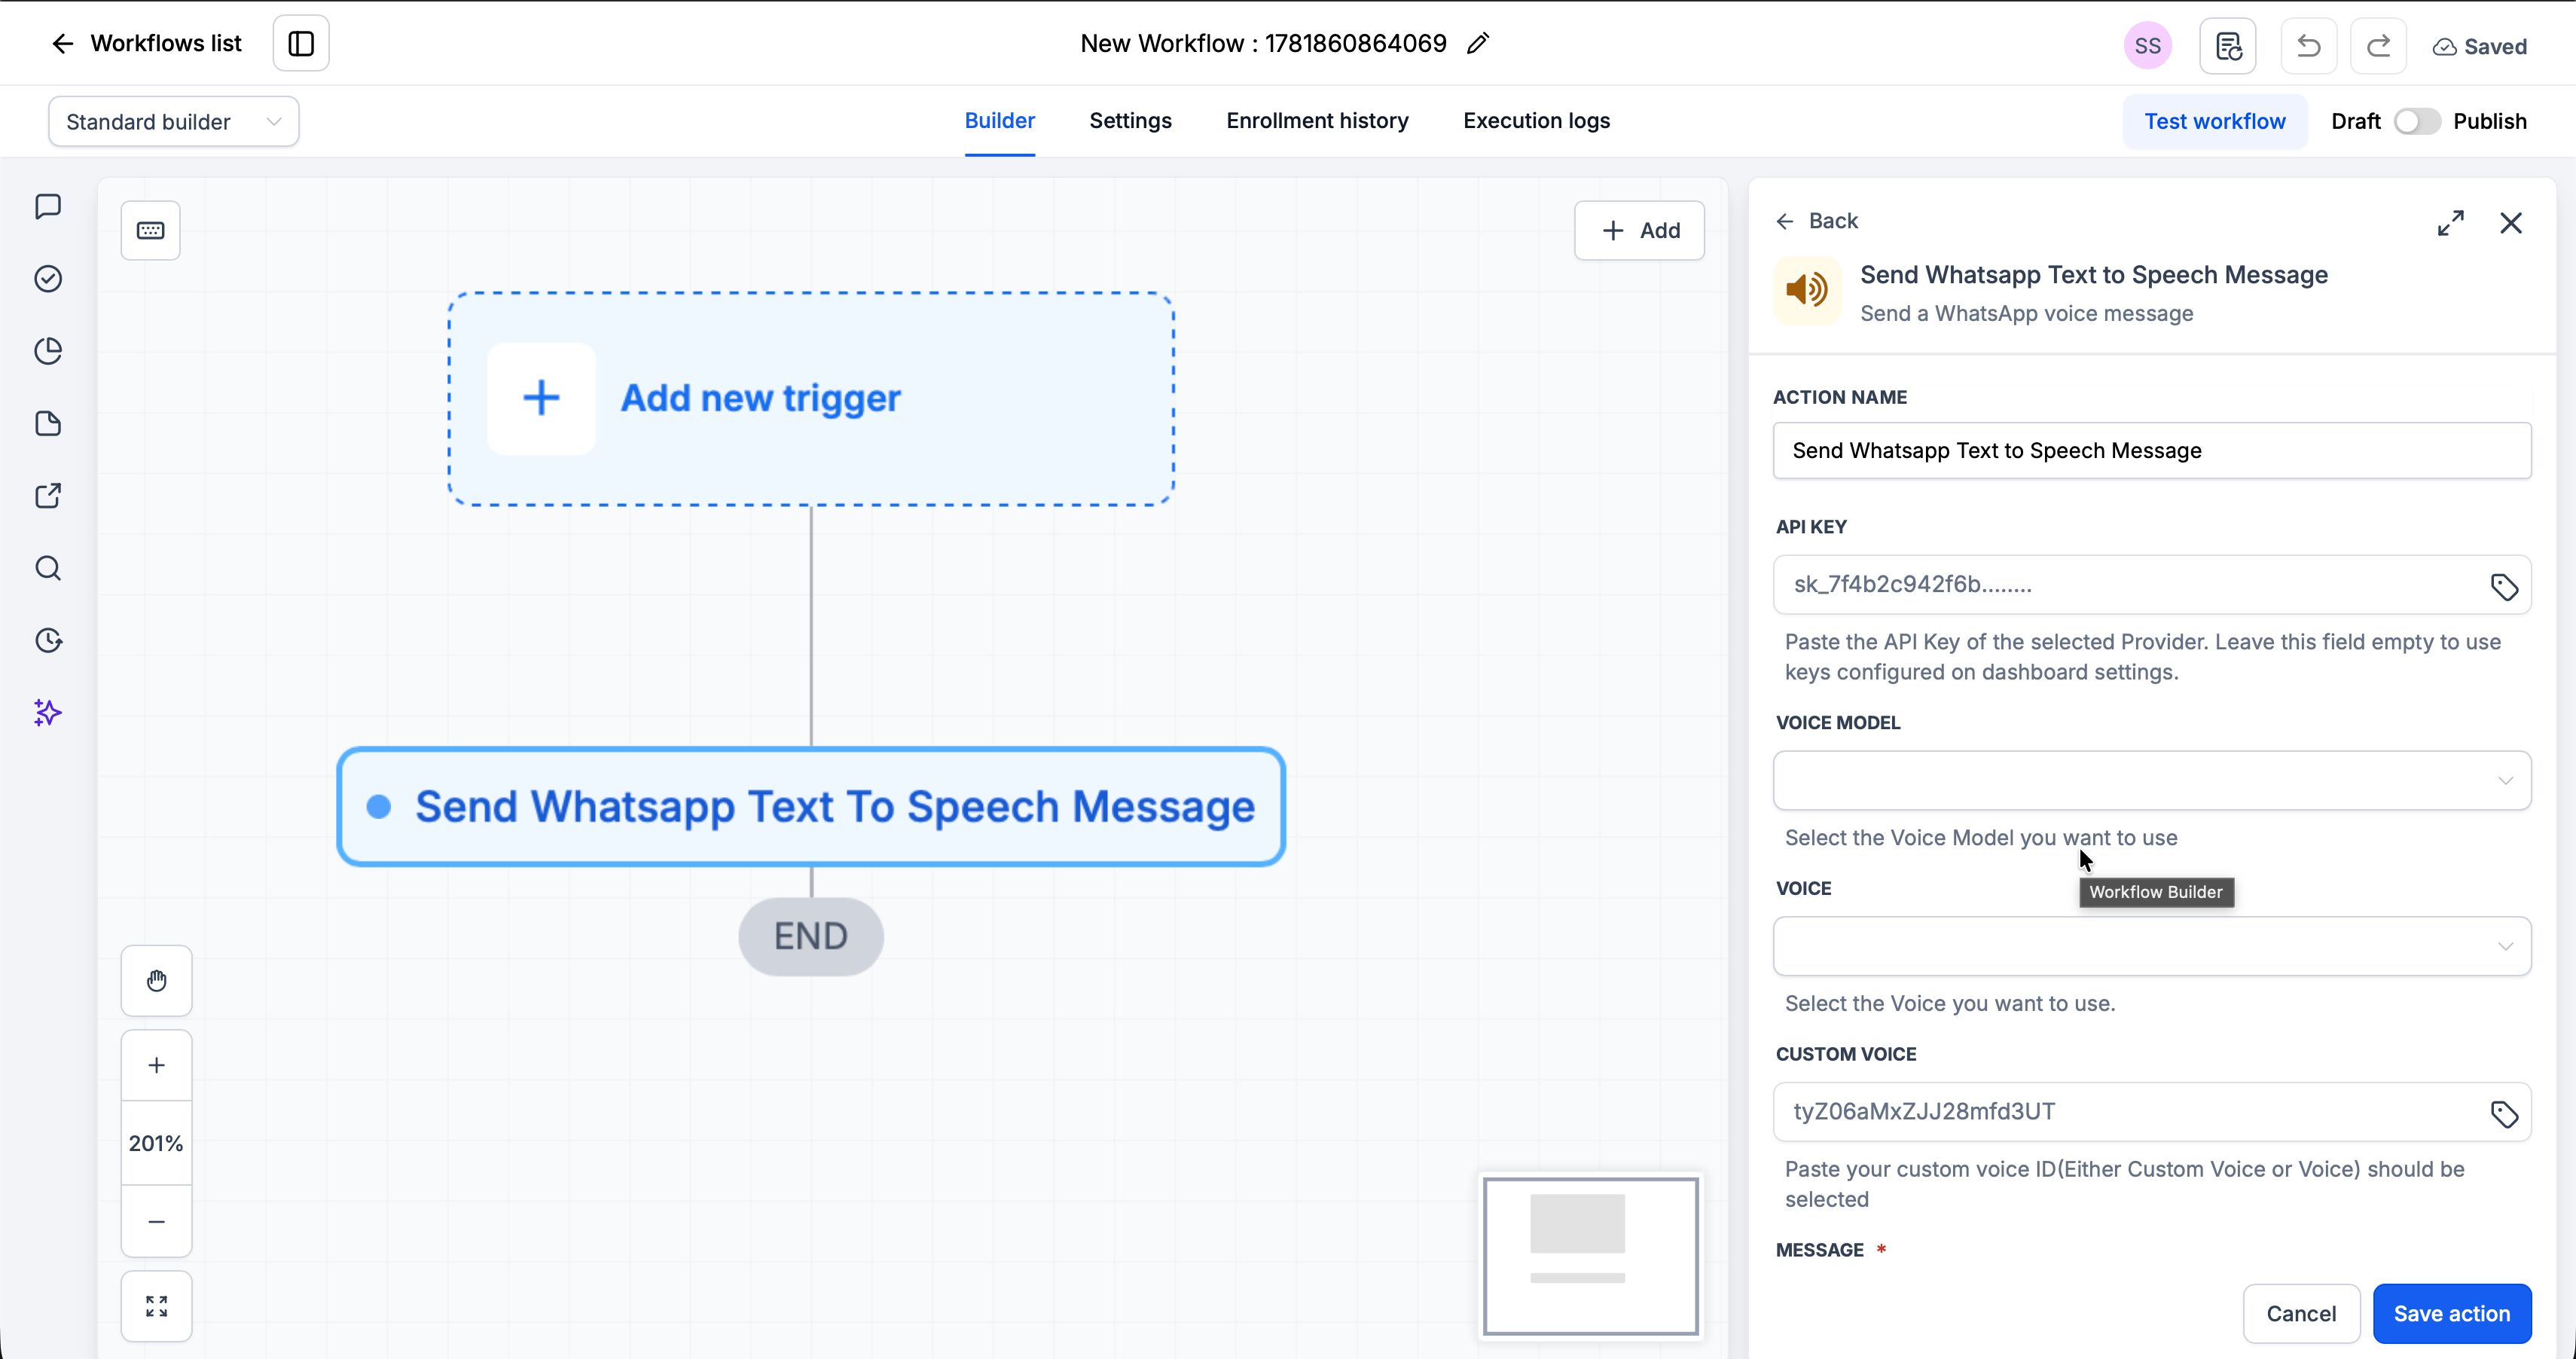Go back to Workflows list
This screenshot has height=1359, width=2576.
146,43
